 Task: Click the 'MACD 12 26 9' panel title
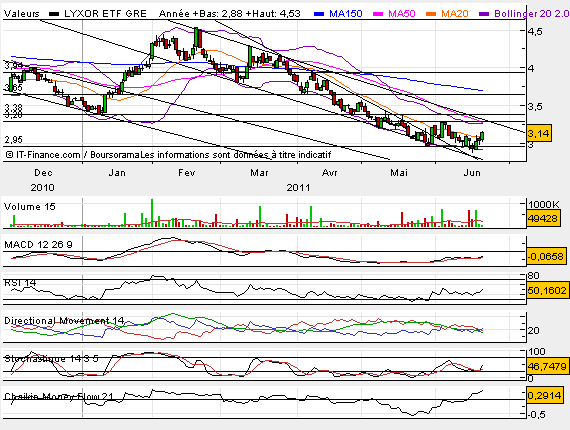click(38, 245)
